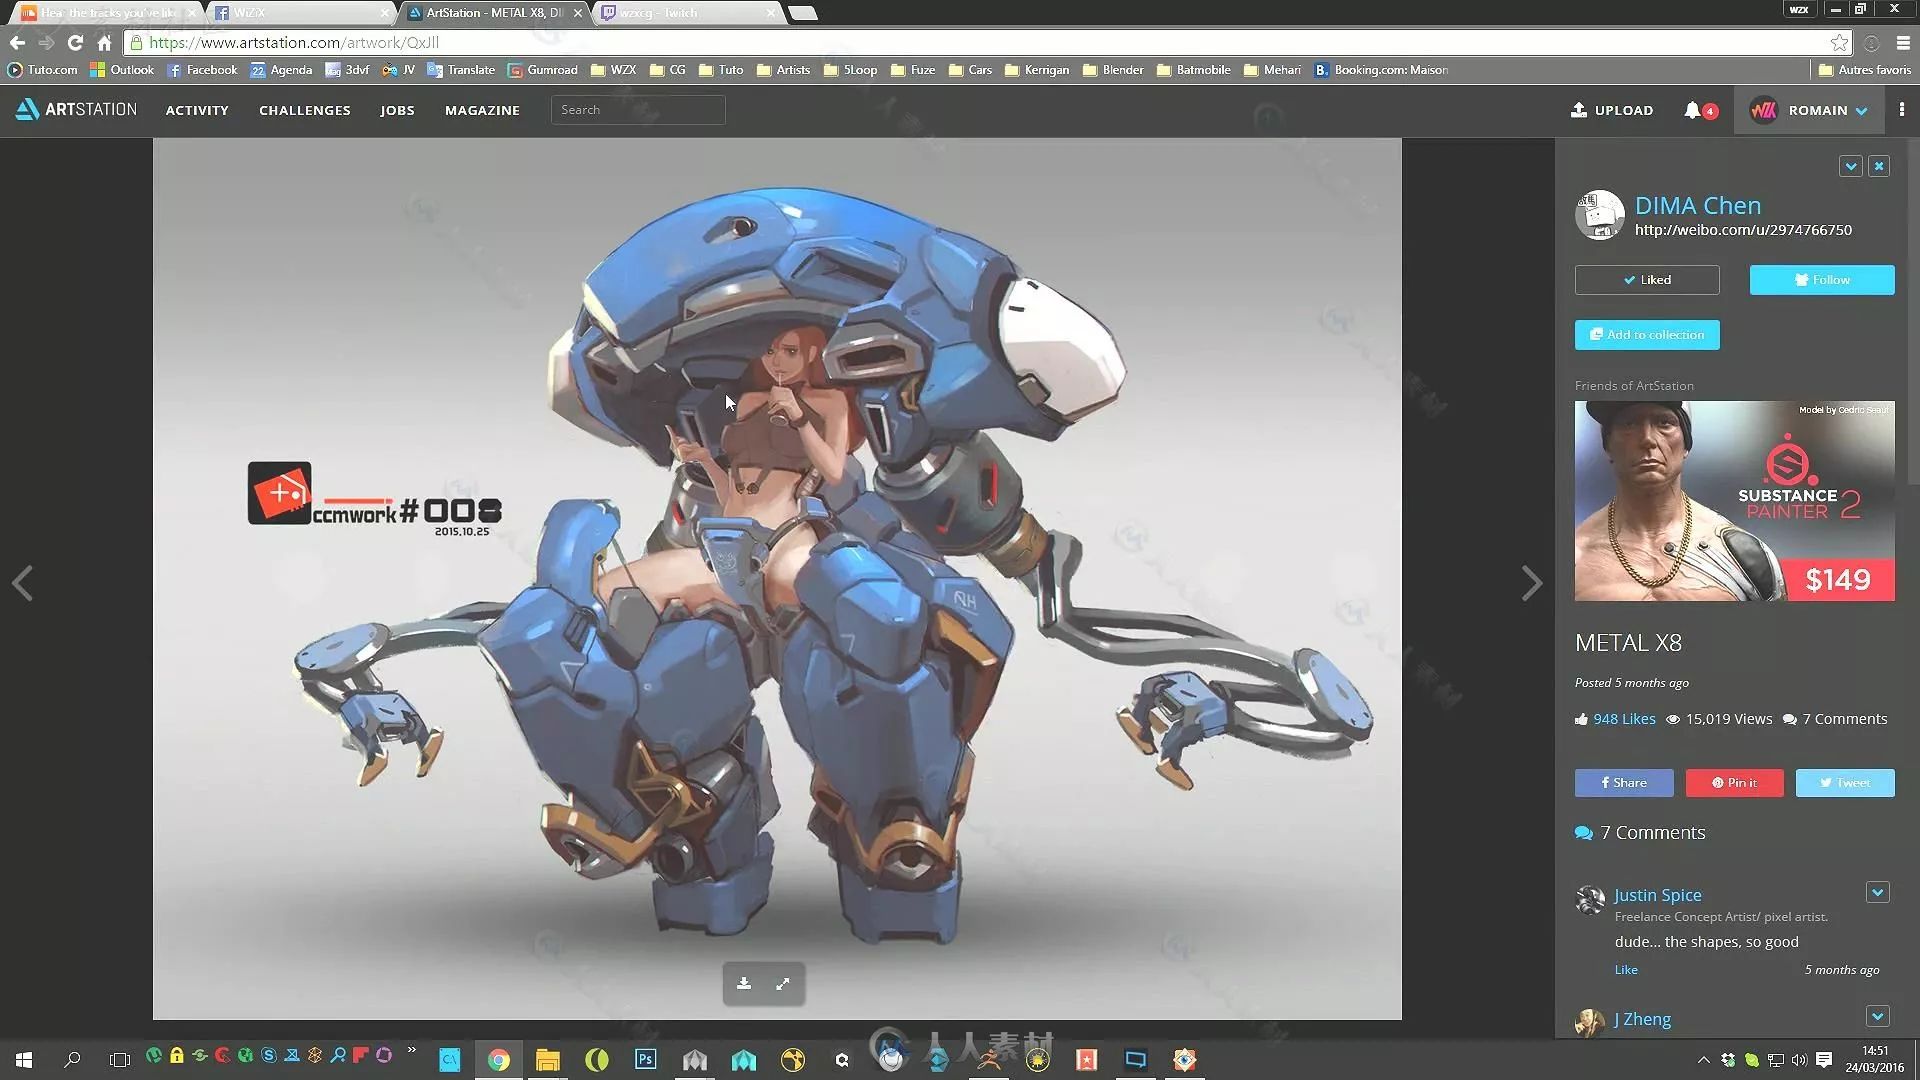Go to next artwork arrow
The width and height of the screenshot is (1920, 1080).
[x=1531, y=583]
